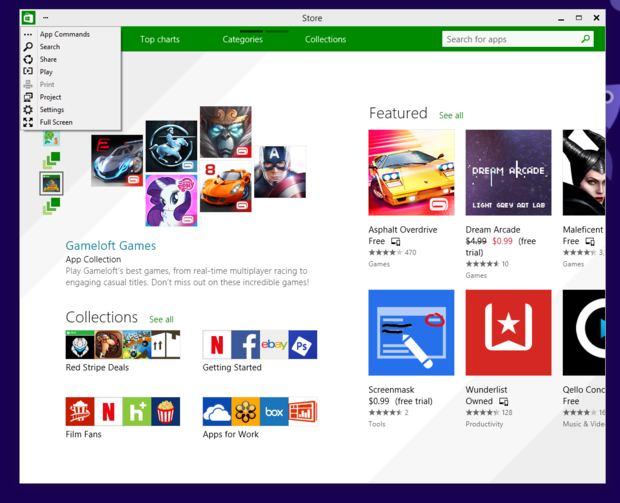Open the Screenmask app tile
This screenshot has height=503, width=620.
411,333
